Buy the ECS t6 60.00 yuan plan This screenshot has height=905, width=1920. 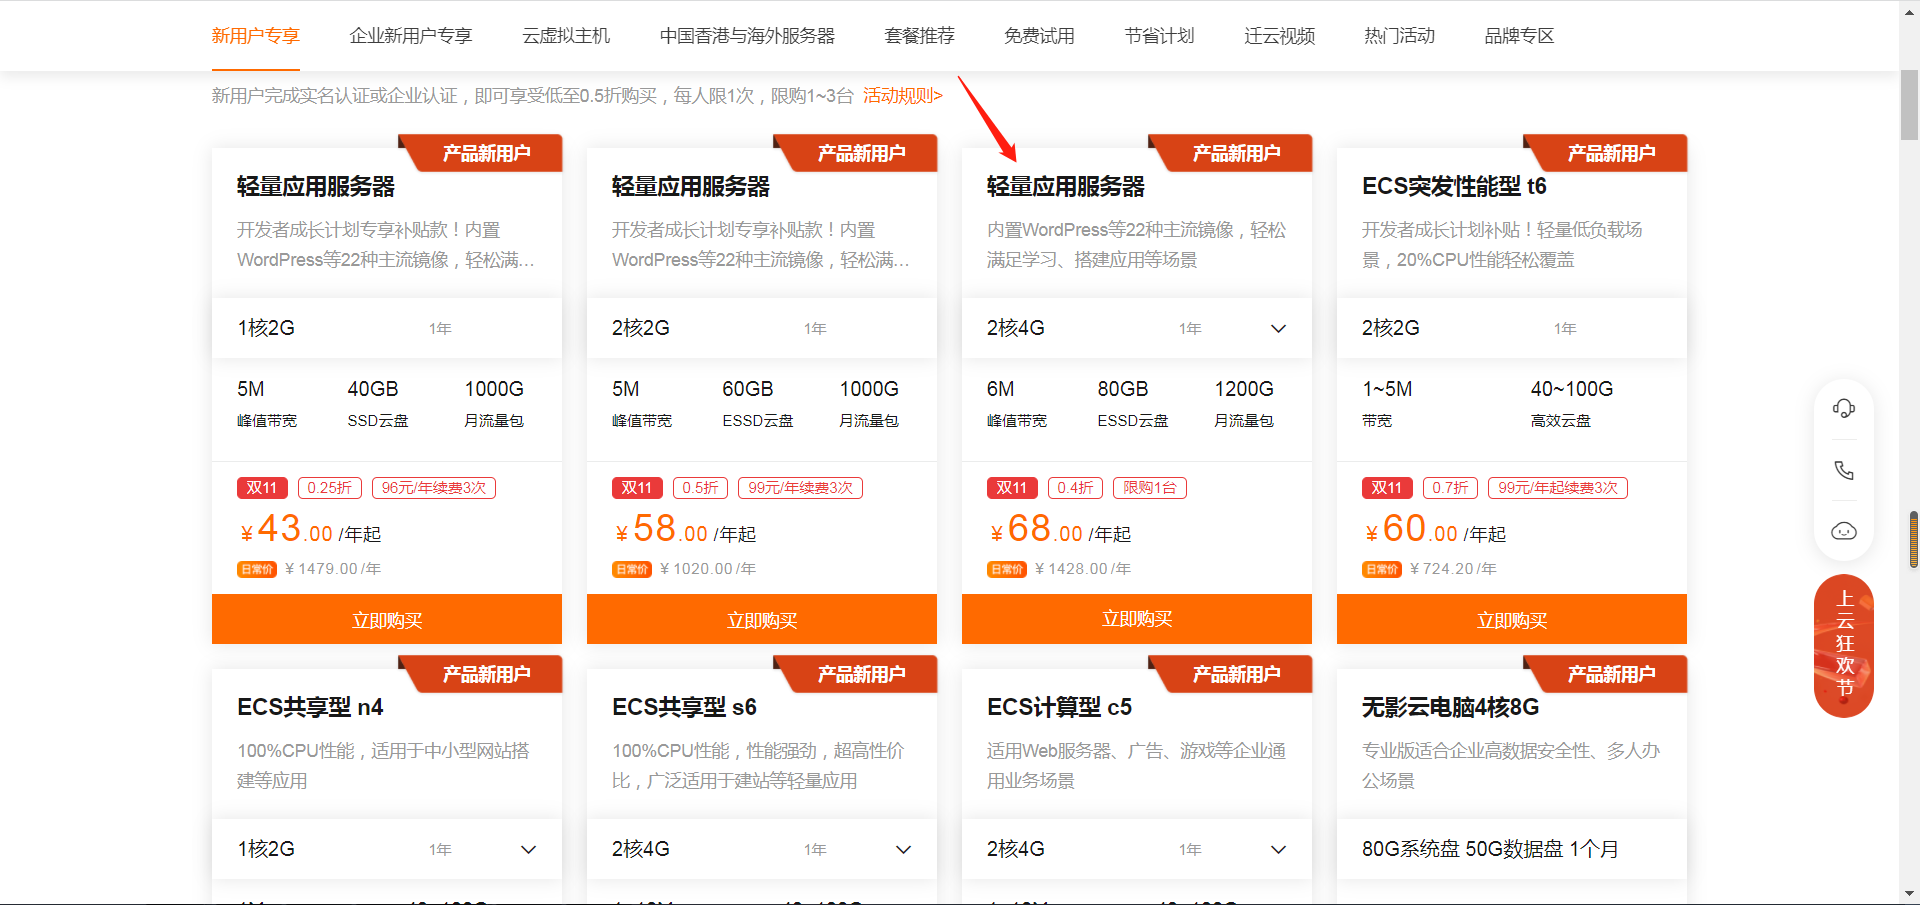tap(1512, 620)
